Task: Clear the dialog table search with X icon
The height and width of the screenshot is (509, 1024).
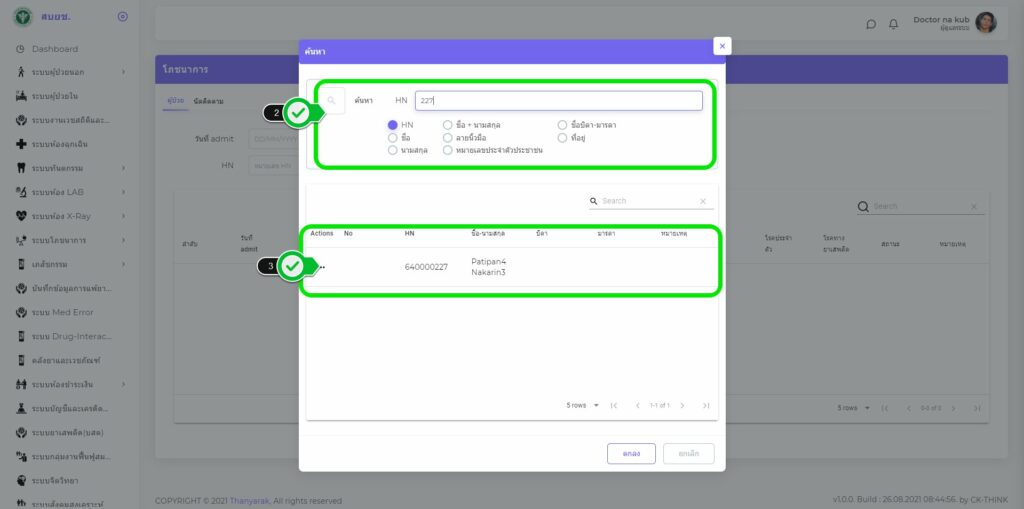Action: coord(702,201)
